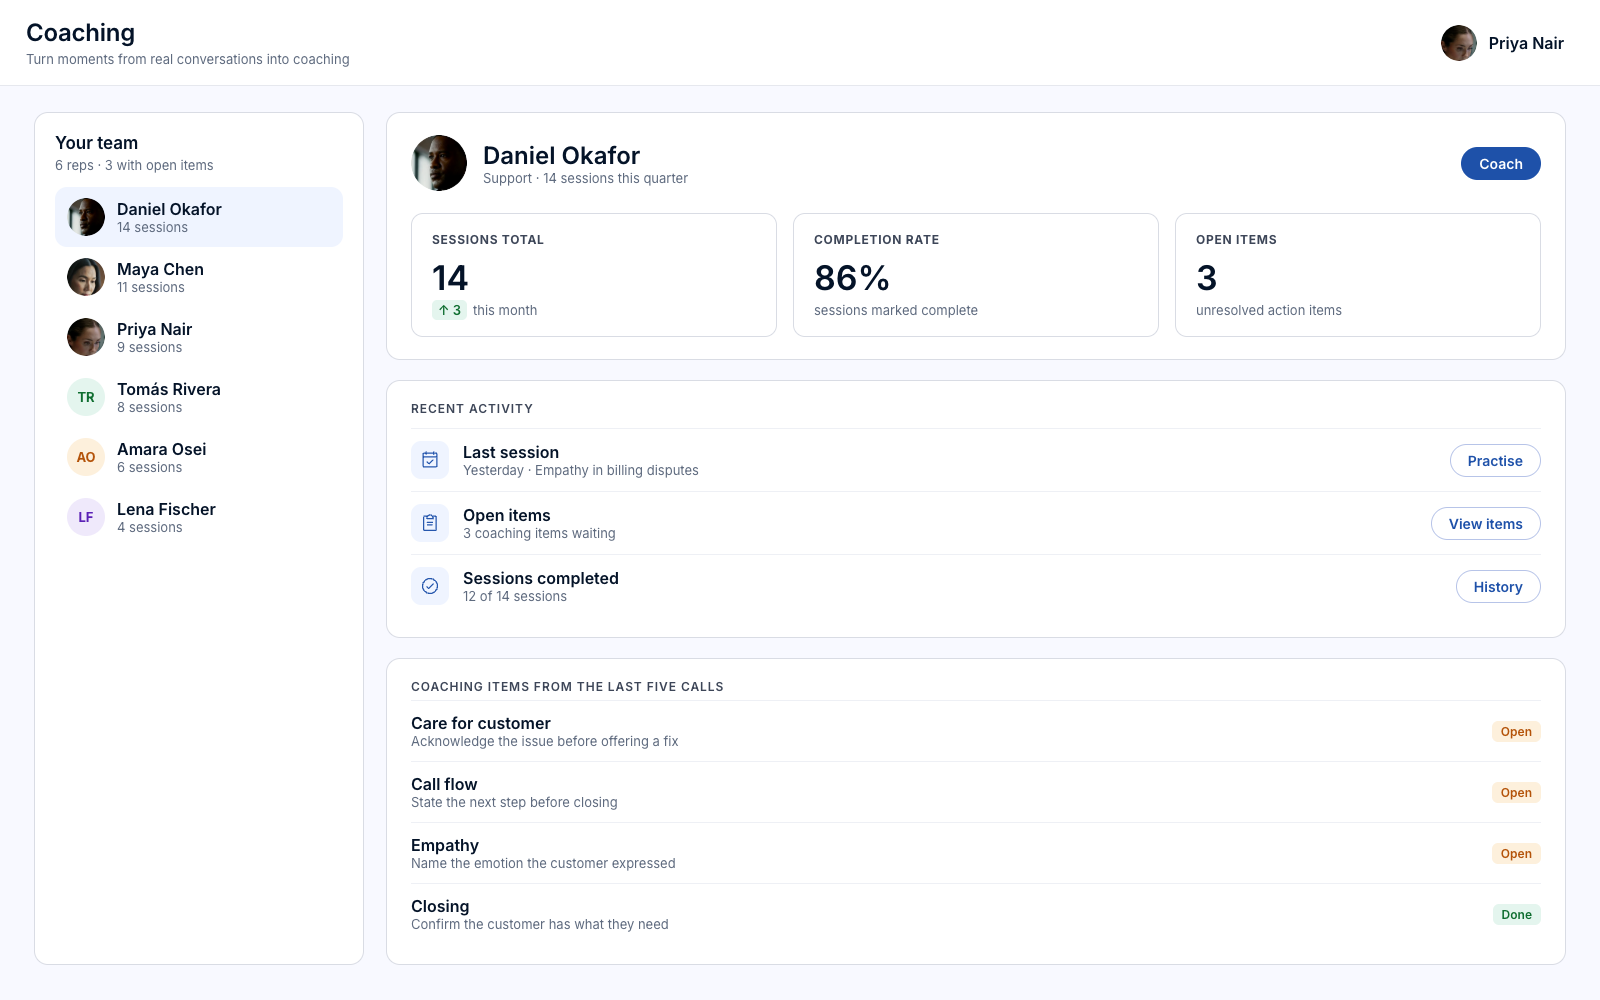The width and height of the screenshot is (1600, 1000).
Task: Click the Open status badge for Call flow
Action: pos(1516,793)
